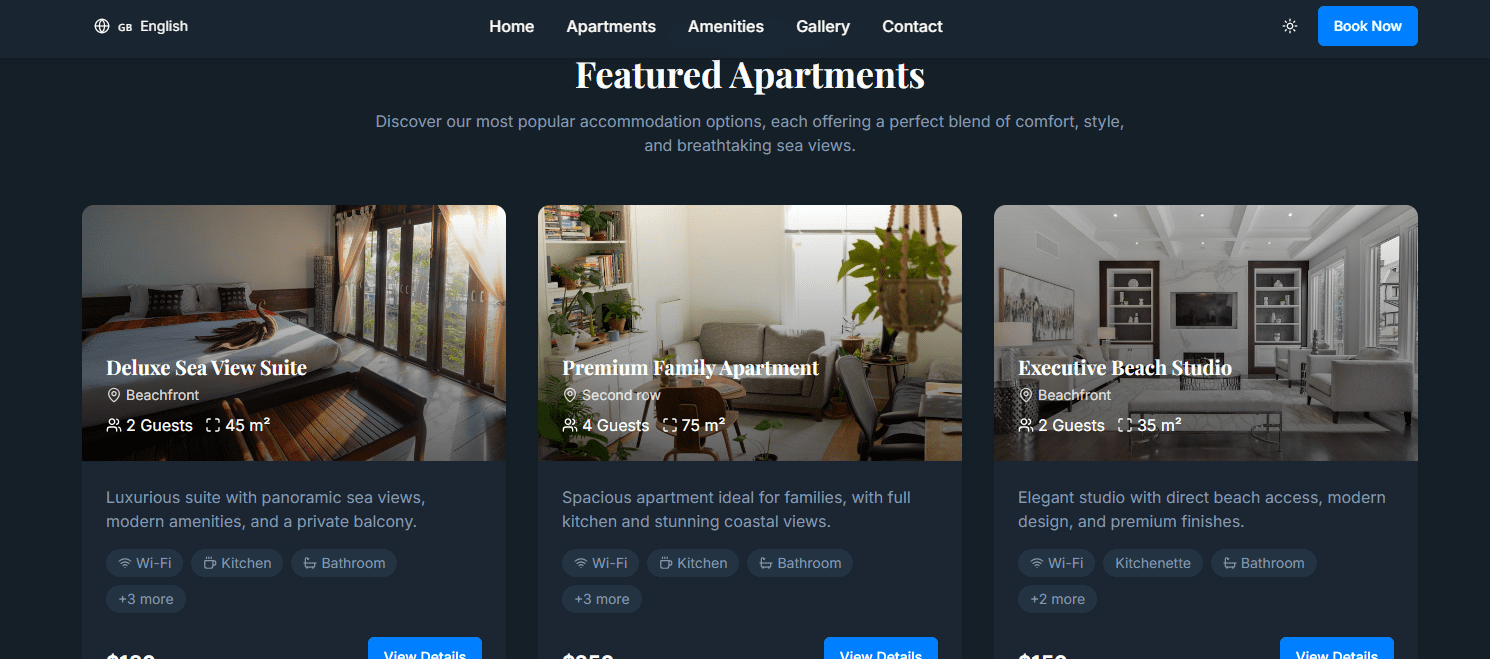This screenshot has height=659, width=1490.
Task: Navigate to the Gallery section
Action: coord(823,26)
